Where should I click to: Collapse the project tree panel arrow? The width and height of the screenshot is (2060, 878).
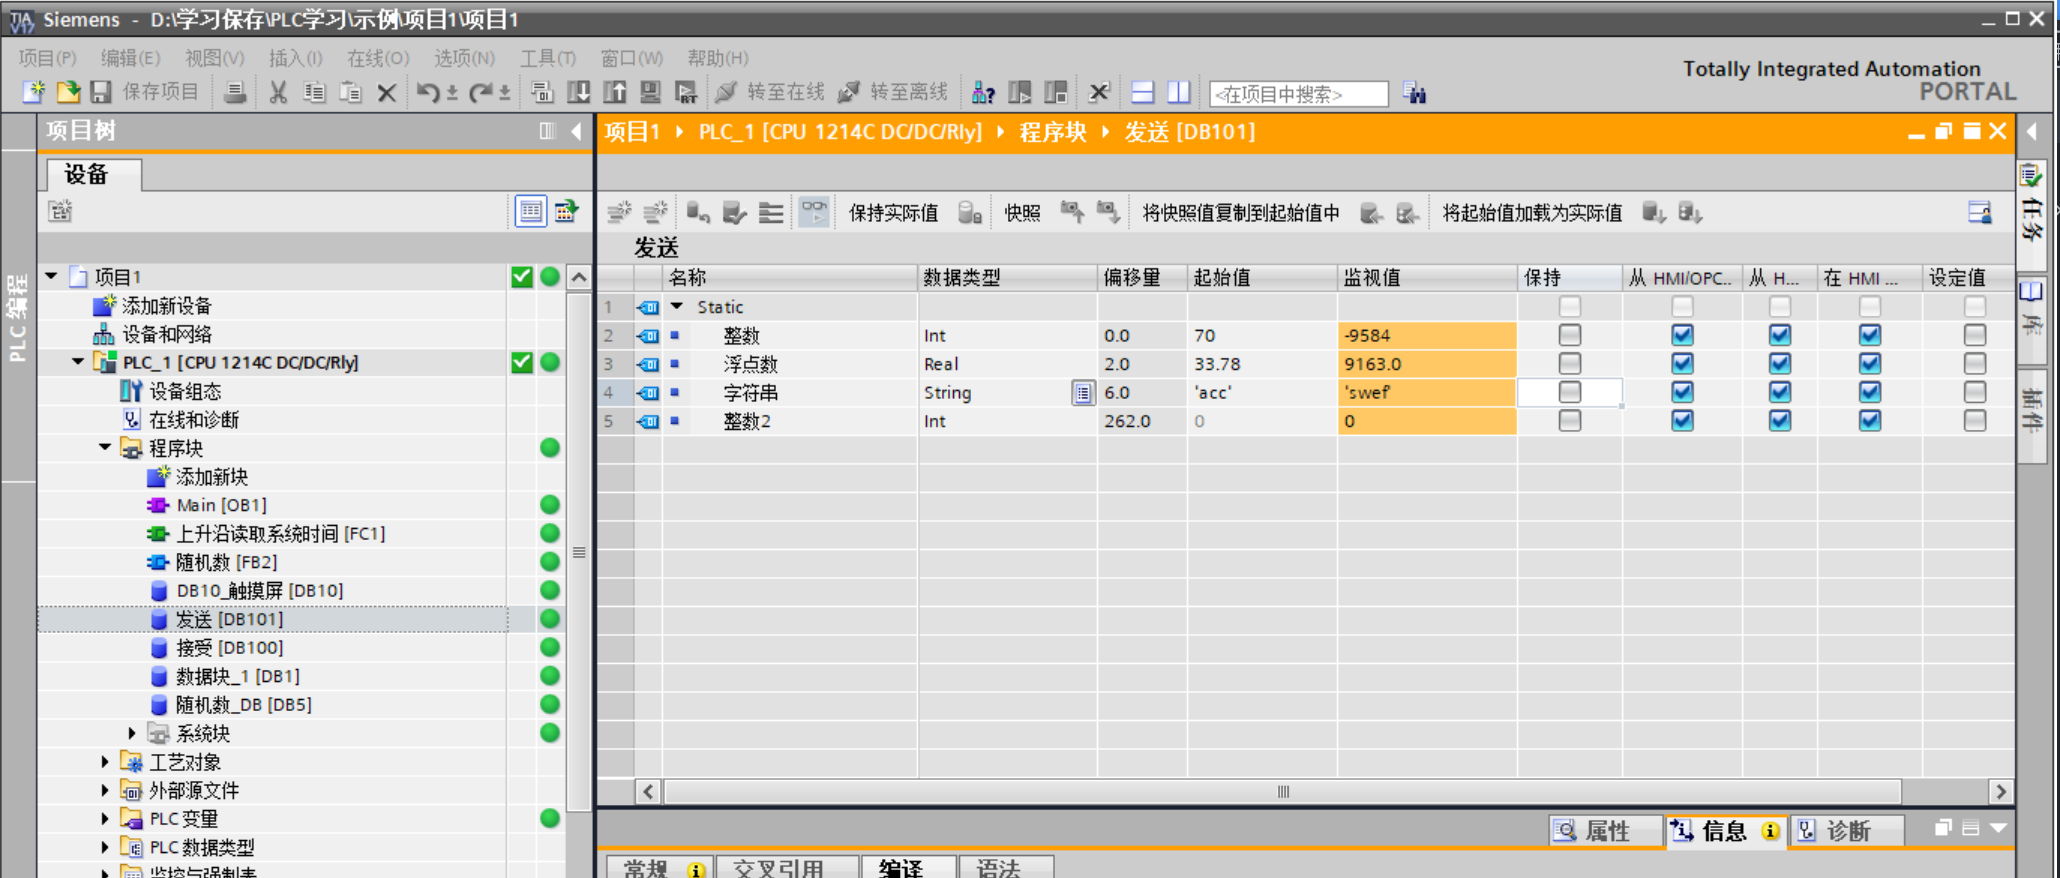pyautogui.click(x=576, y=131)
